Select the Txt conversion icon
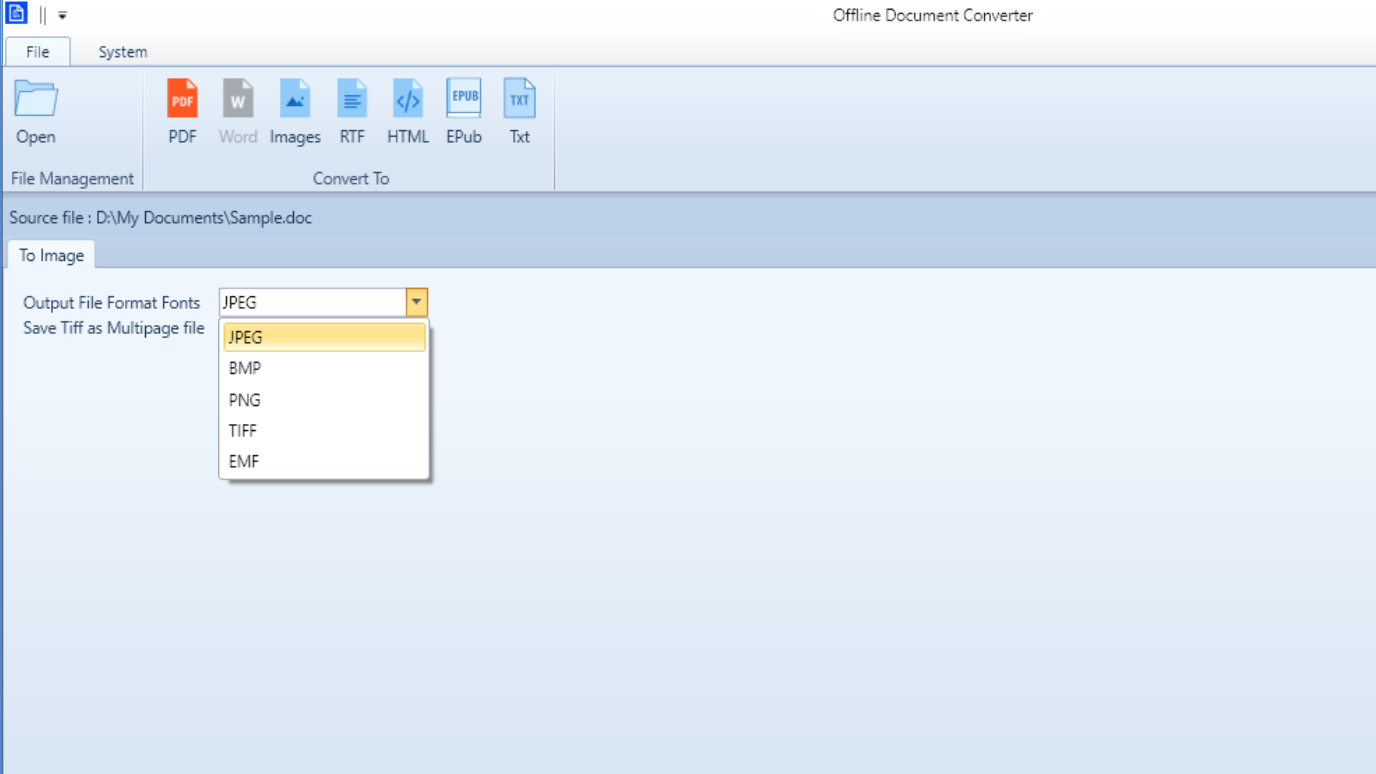 [x=519, y=110]
